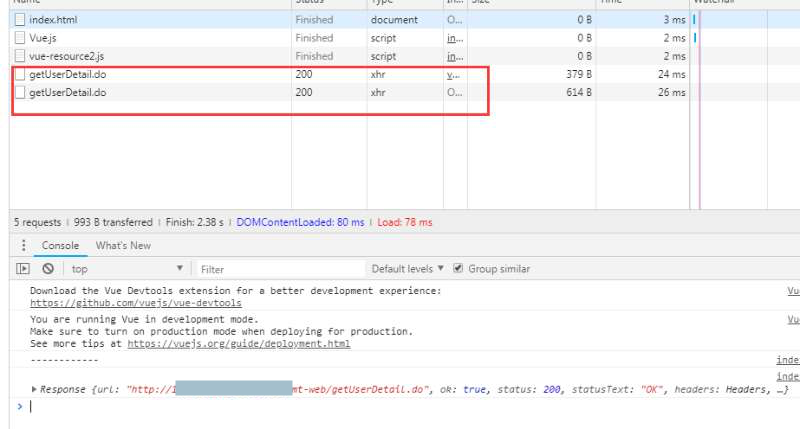Click the console Filter input field
Viewport: 800px width, 429px height.
[x=280, y=269]
